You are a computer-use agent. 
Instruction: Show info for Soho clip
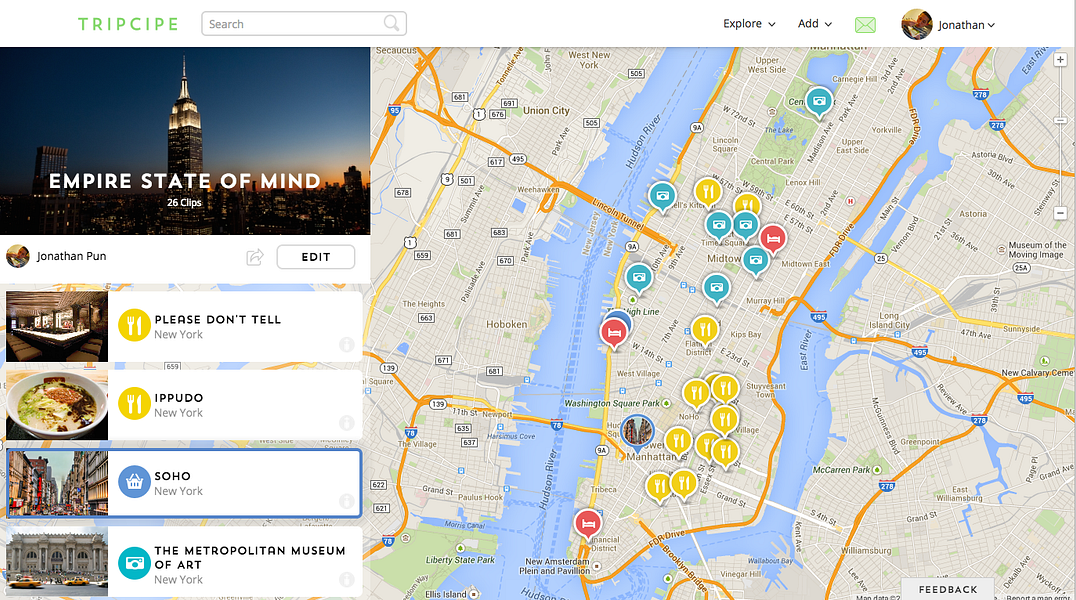[347, 501]
